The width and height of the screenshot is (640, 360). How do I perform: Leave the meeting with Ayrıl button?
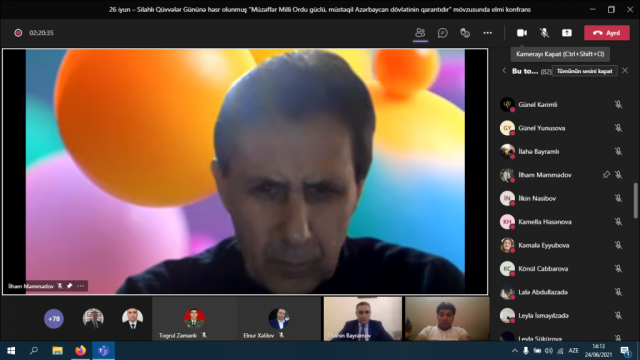point(607,33)
